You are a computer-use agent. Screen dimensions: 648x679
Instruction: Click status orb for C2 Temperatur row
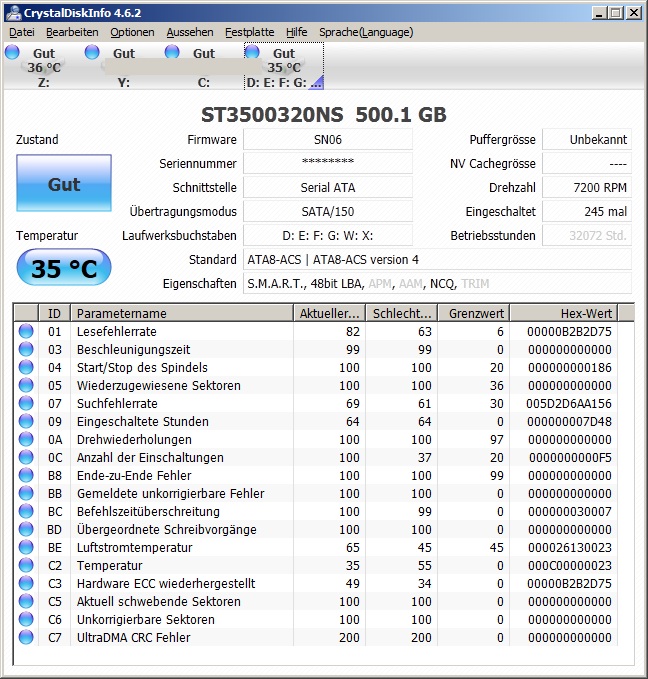(x=26, y=565)
